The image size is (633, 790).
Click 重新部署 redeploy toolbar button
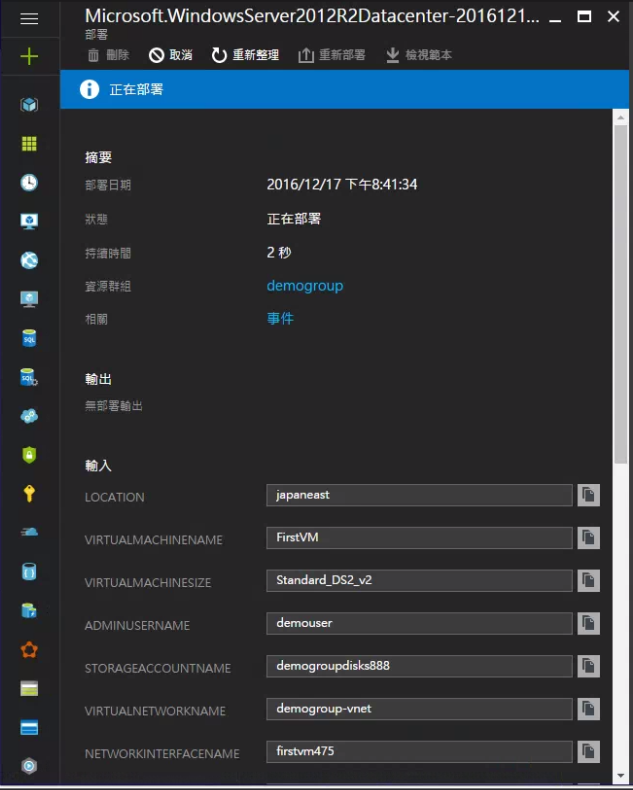(332, 55)
